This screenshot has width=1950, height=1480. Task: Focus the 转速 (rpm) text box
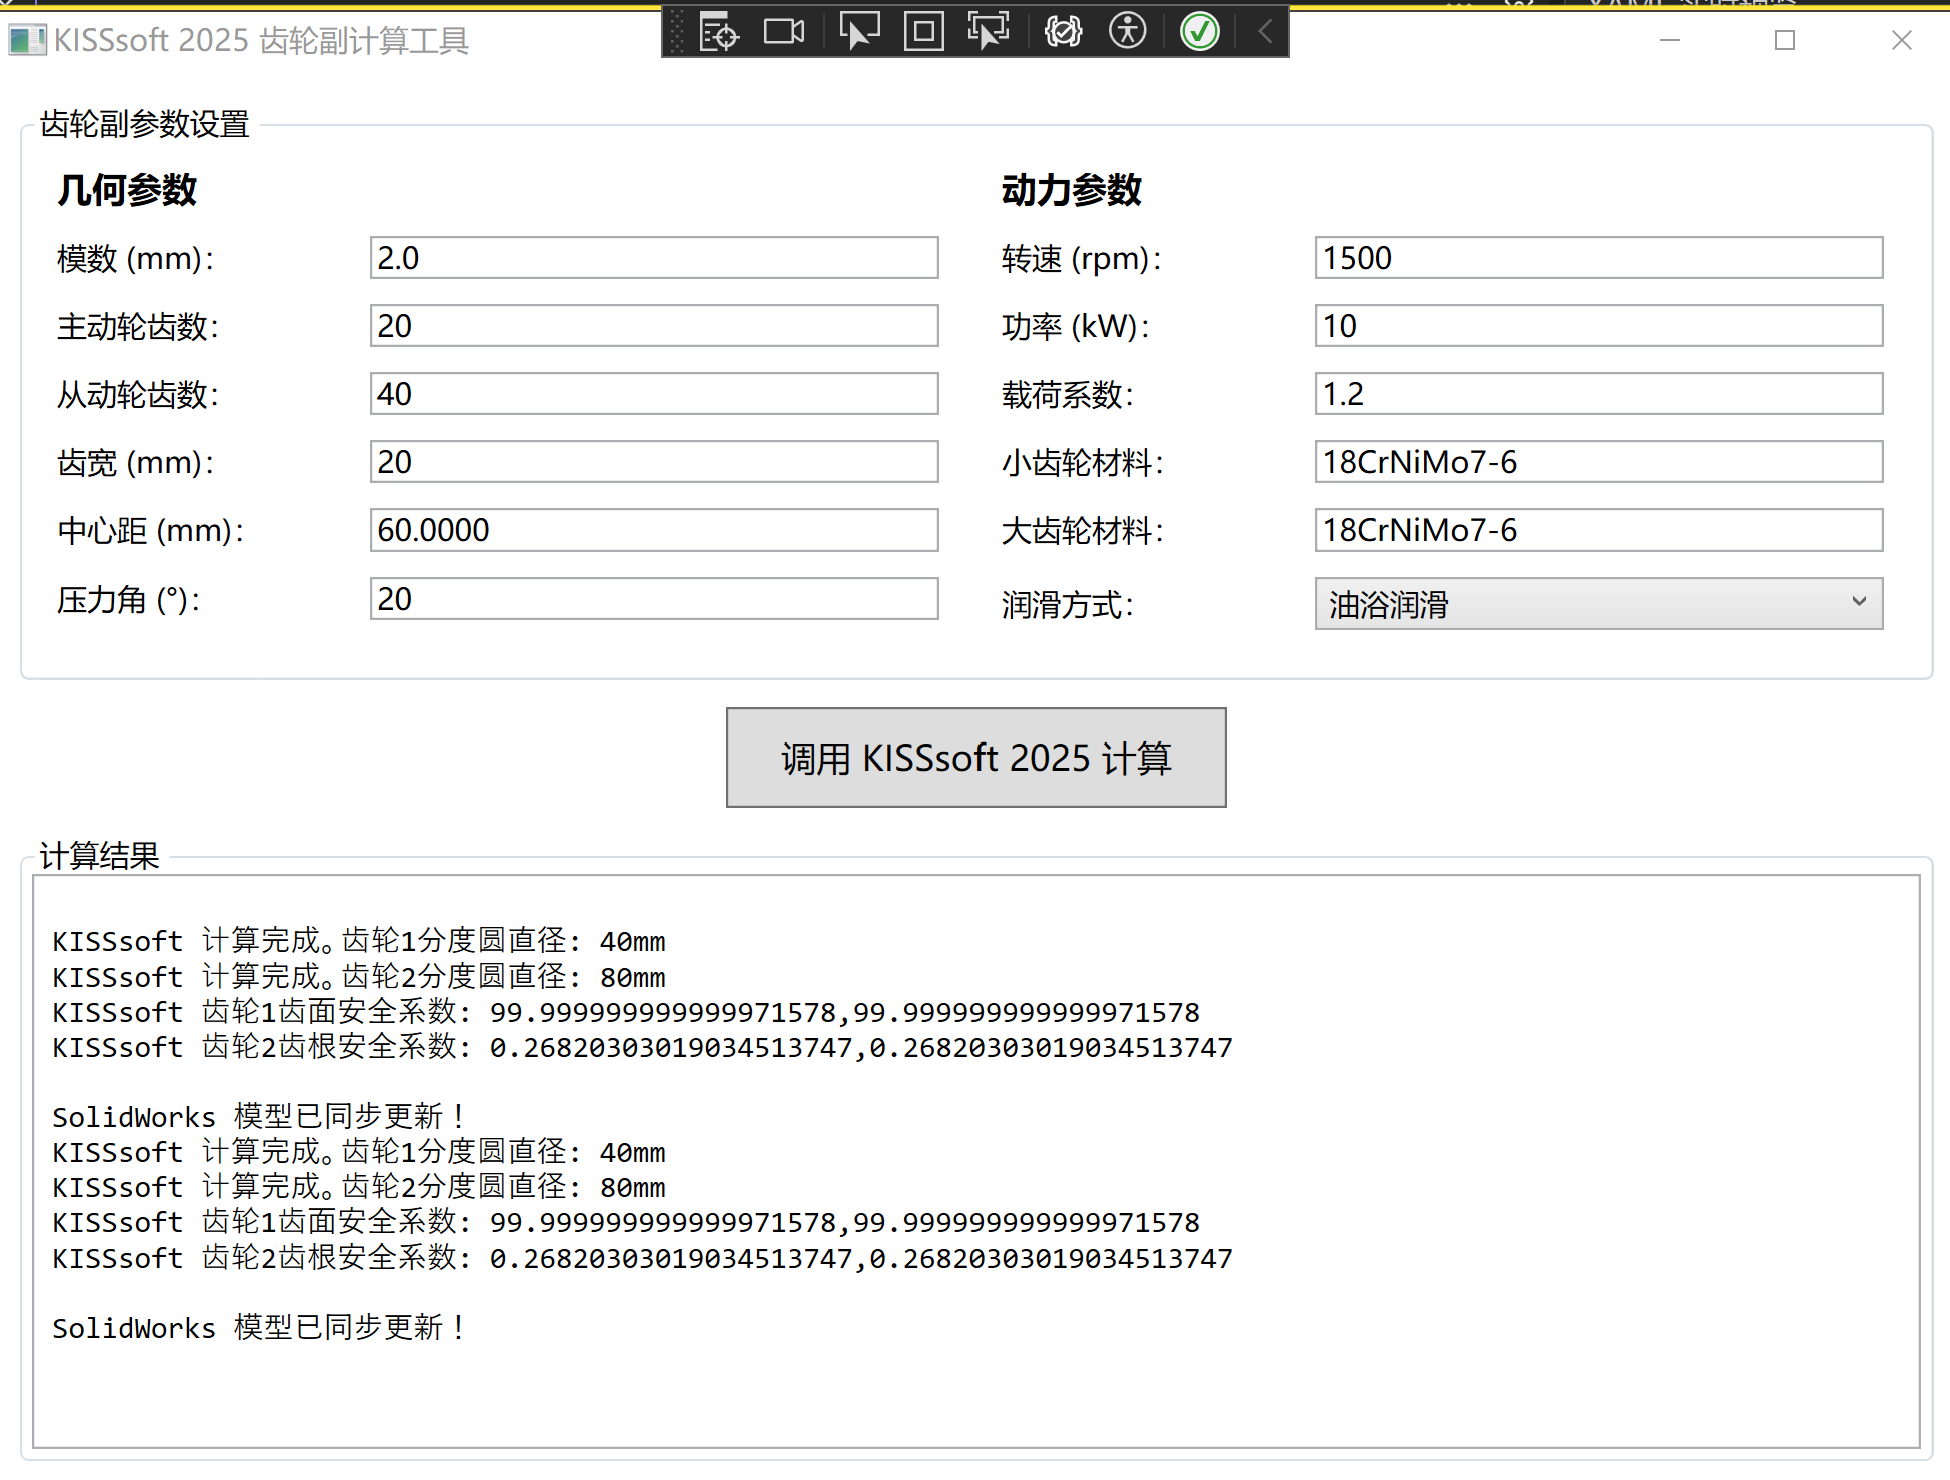coord(1597,258)
